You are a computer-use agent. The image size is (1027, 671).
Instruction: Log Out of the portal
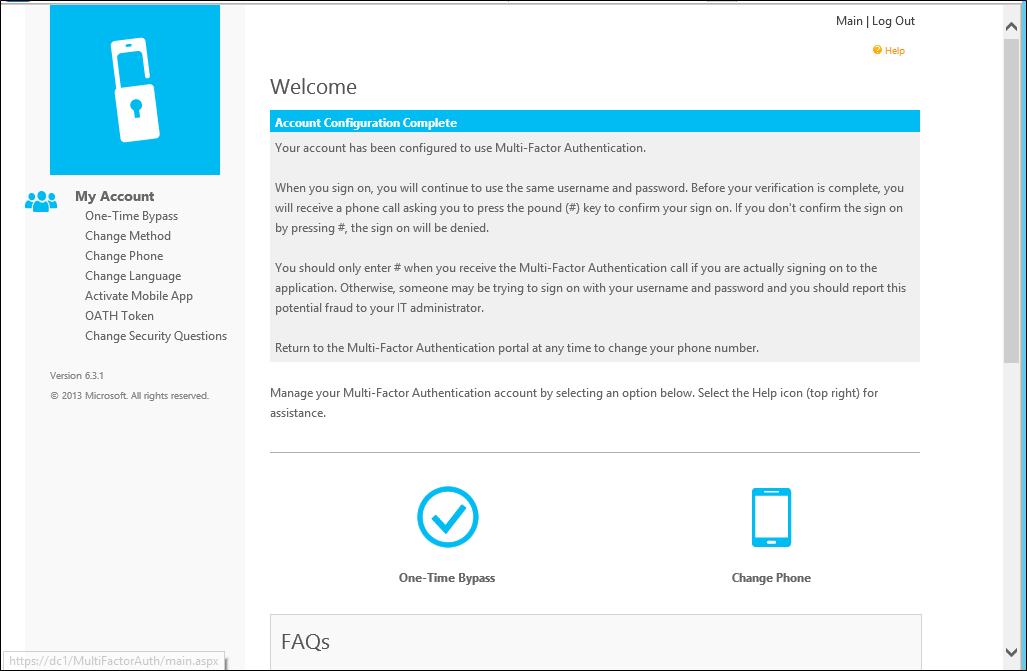pos(892,20)
